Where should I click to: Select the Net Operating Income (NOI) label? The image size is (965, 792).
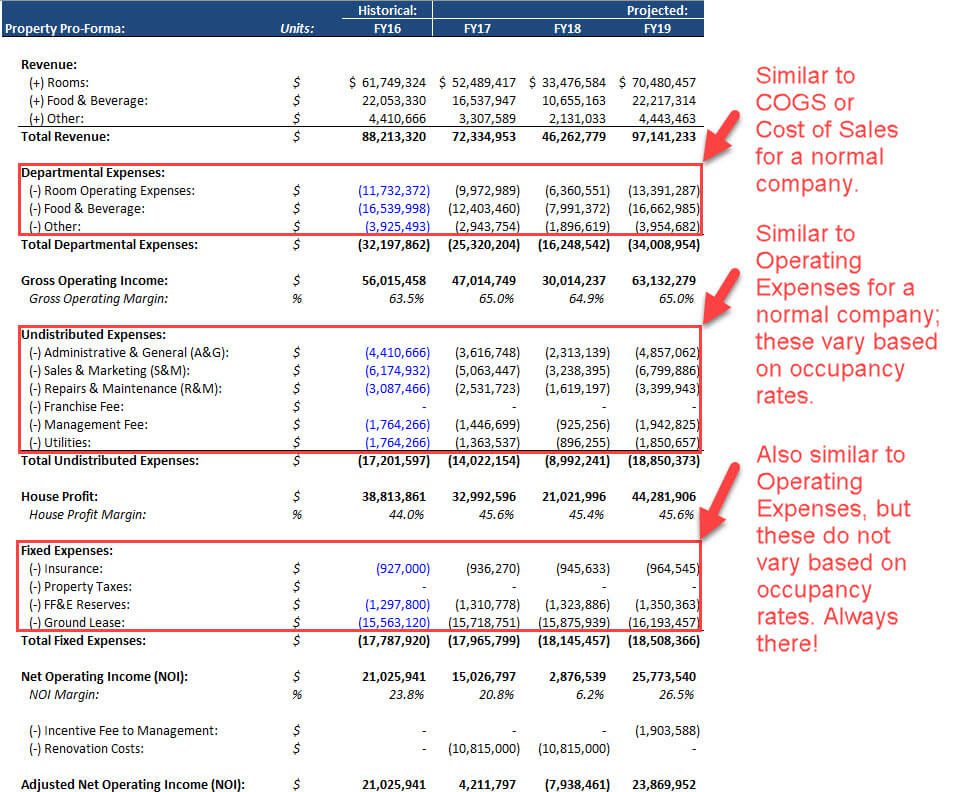coord(104,676)
